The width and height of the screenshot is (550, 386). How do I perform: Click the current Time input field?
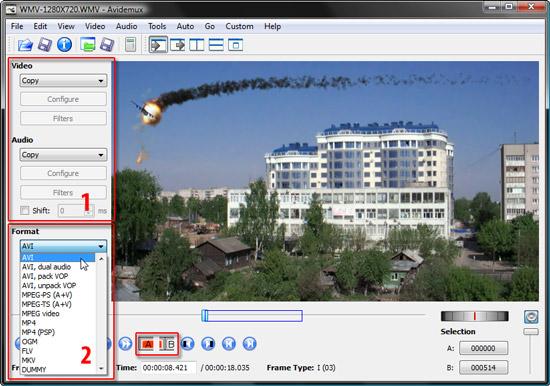pyautogui.click(x=169, y=368)
